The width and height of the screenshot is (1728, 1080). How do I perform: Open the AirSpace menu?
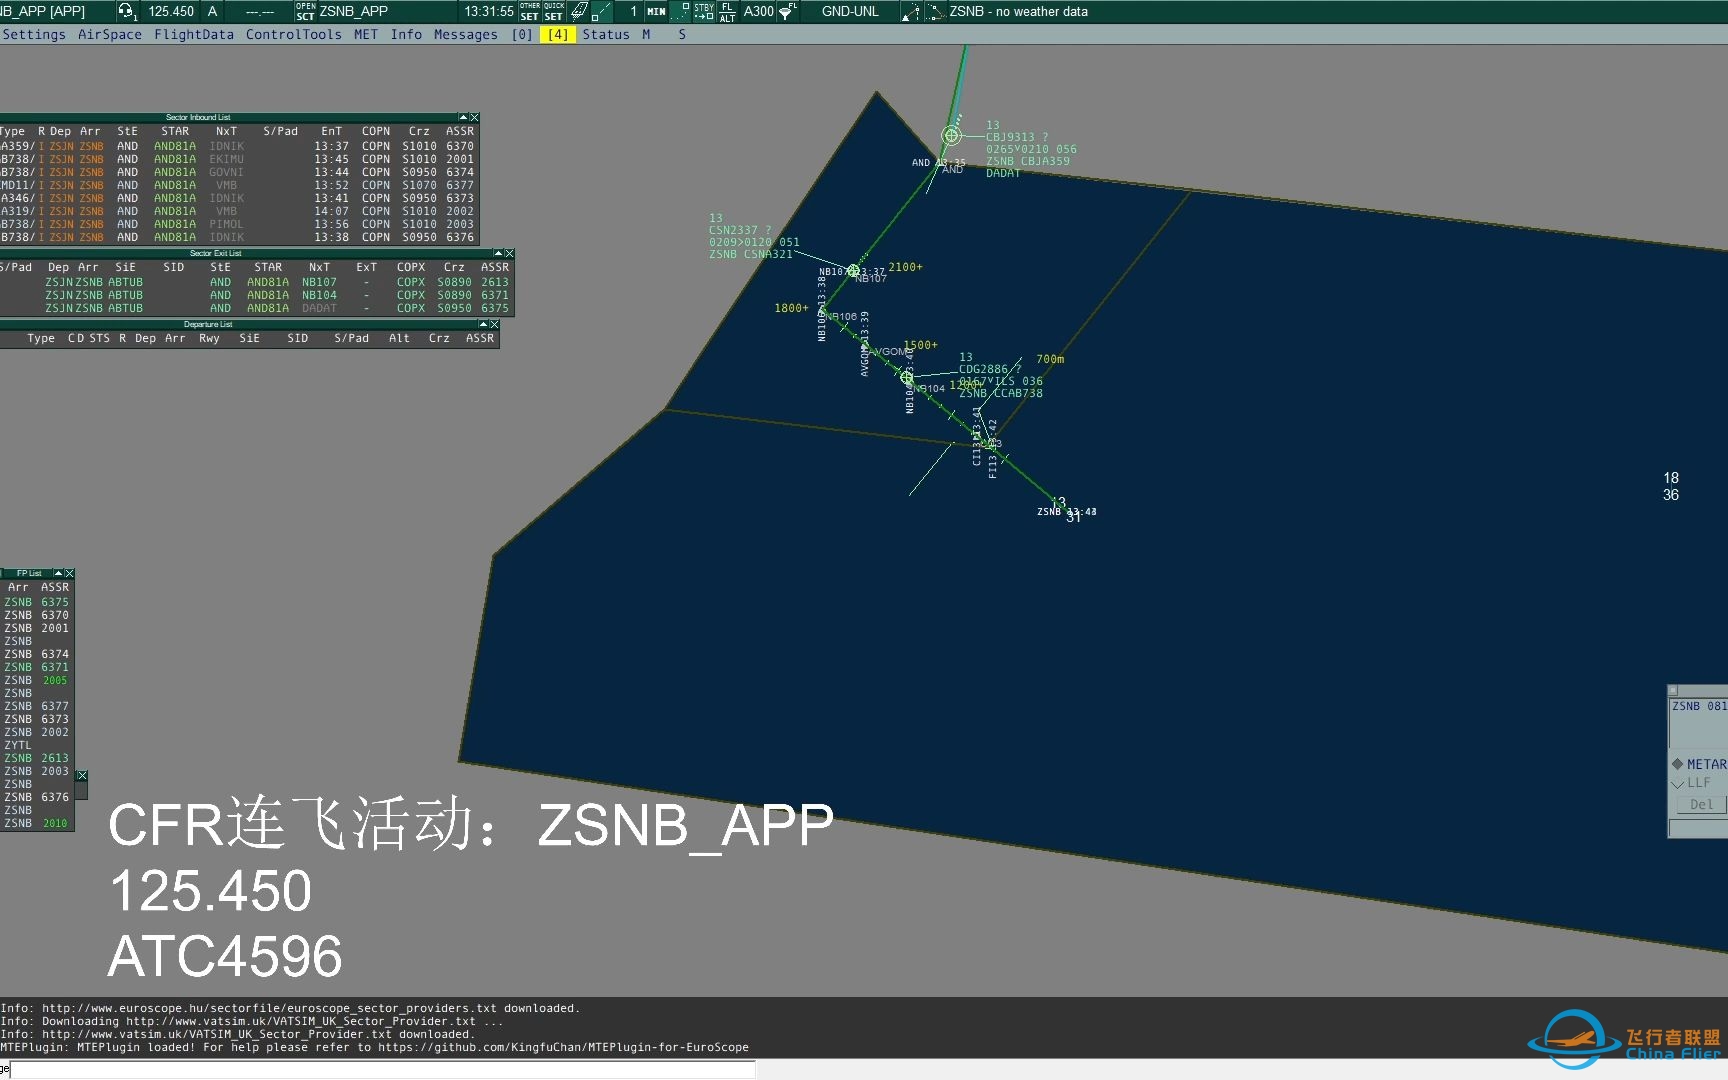110,34
